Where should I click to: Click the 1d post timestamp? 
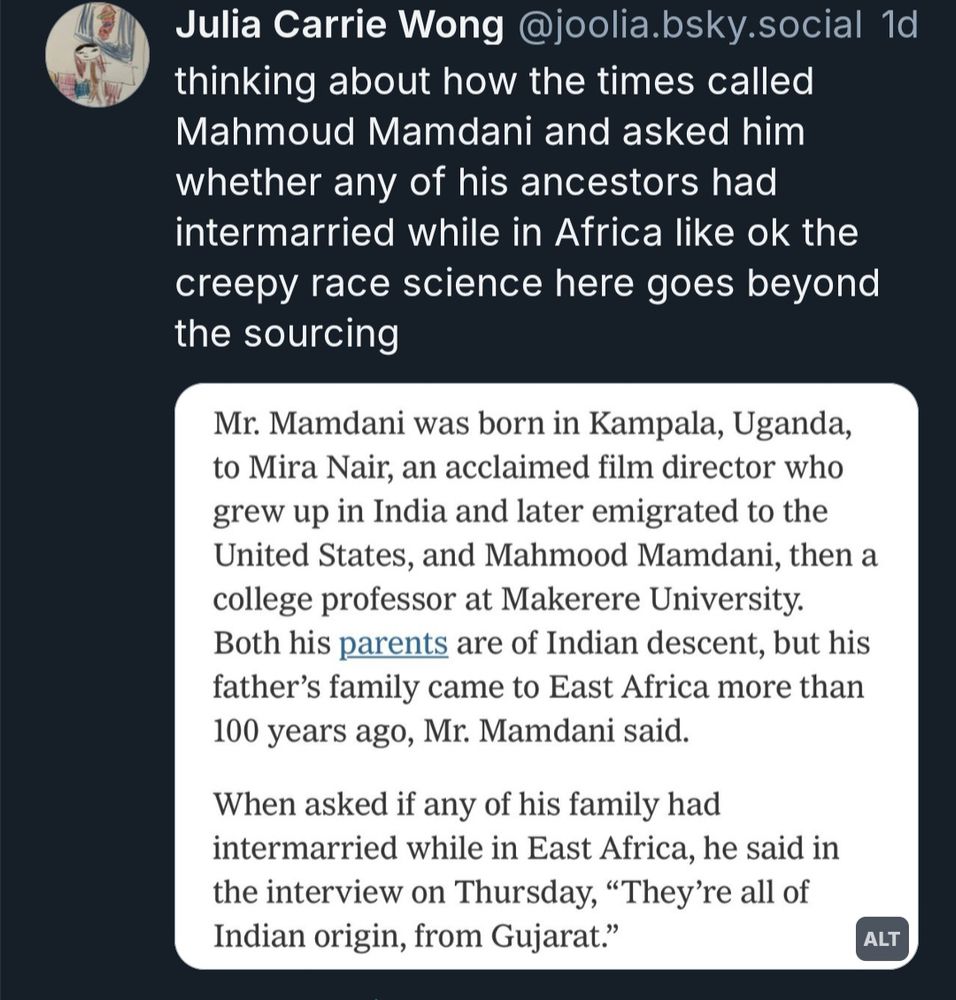[x=899, y=26]
